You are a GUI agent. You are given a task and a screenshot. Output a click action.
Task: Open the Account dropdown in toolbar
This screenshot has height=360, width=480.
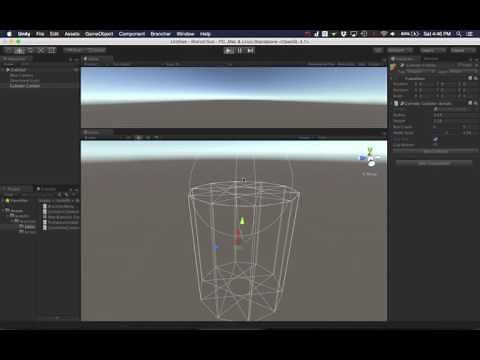pyautogui.click(x=399, y=50)
